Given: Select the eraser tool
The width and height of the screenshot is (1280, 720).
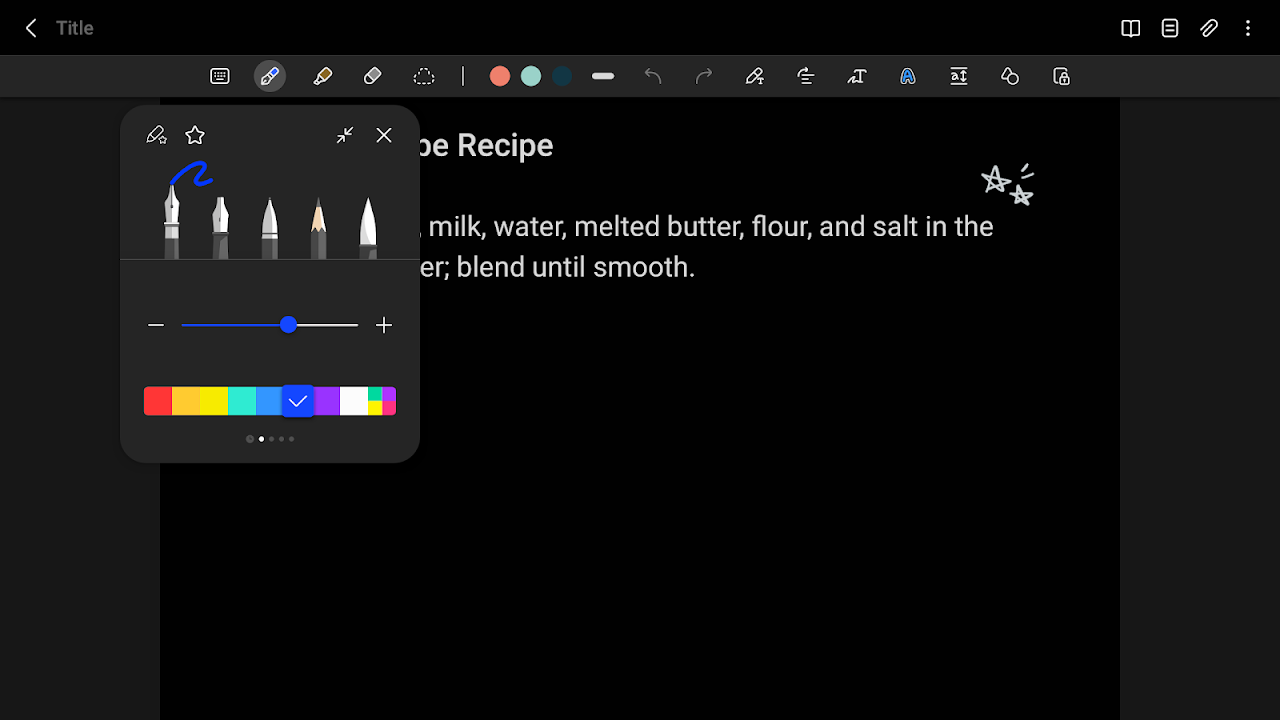Looking at the screenshot, I should coord(372,75).
